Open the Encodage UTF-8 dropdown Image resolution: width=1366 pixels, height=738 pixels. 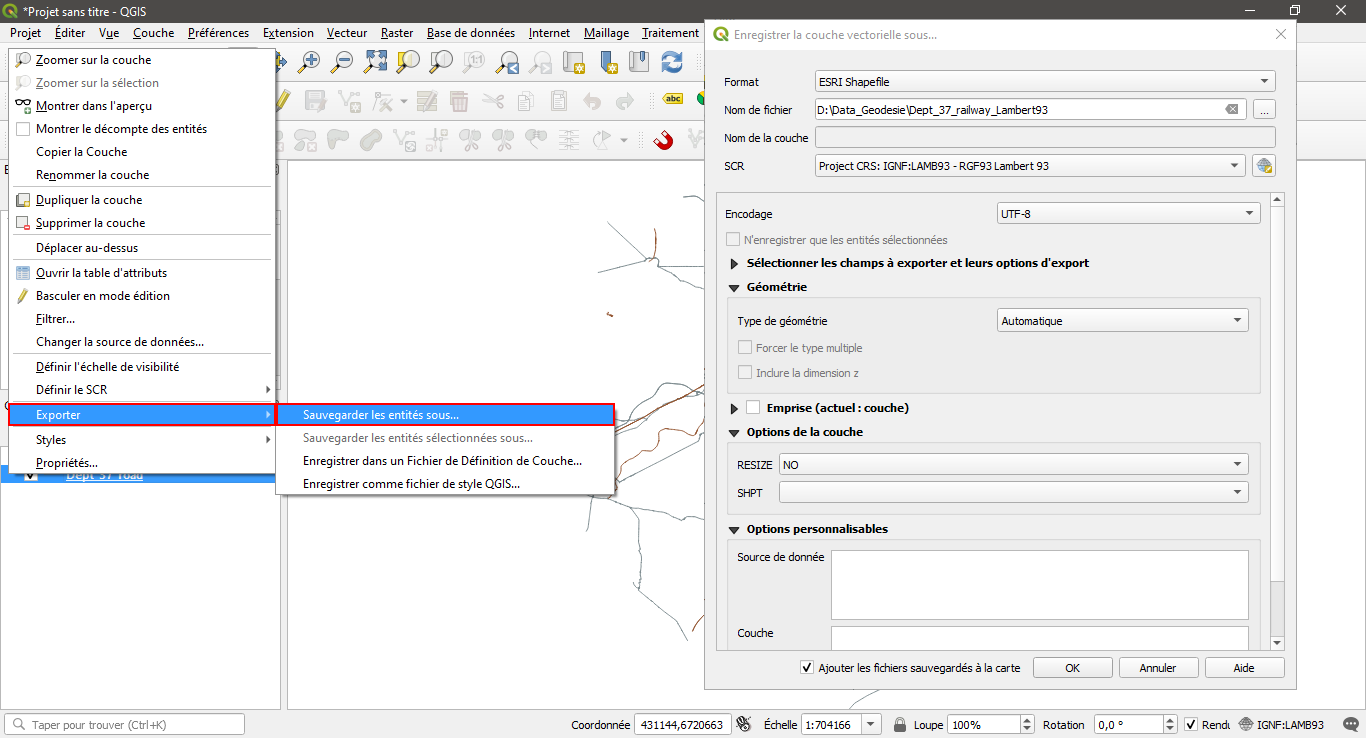coord(1128,213)
